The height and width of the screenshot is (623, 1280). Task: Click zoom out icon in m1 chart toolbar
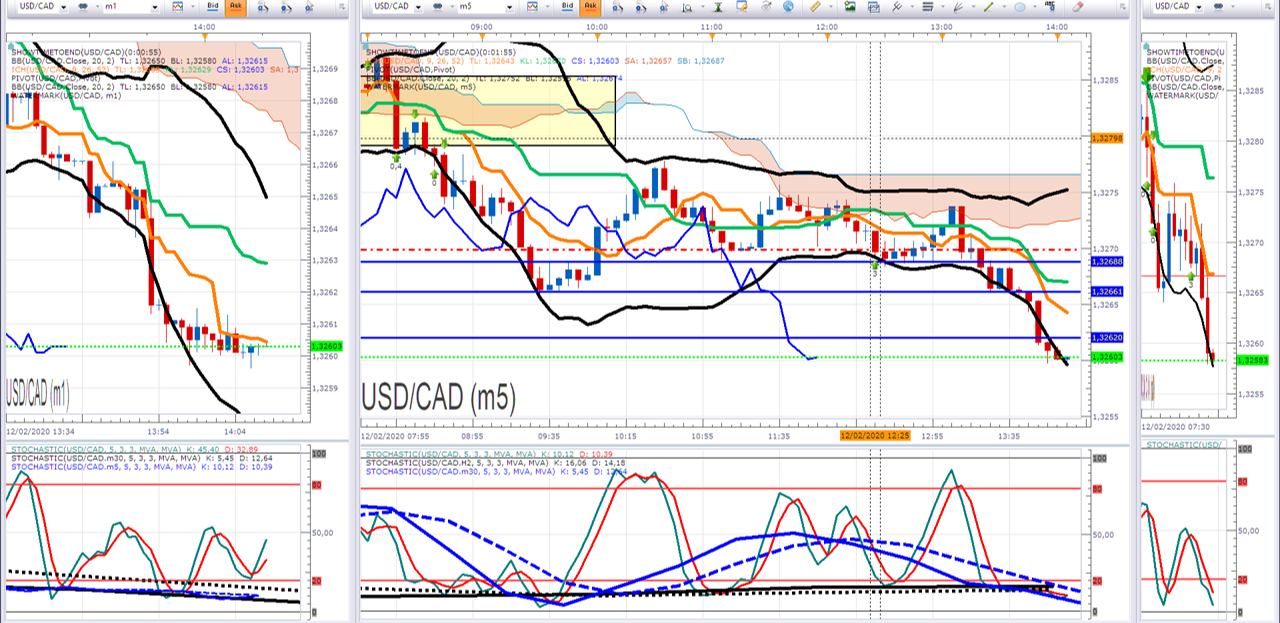click(x=286, y=7)
